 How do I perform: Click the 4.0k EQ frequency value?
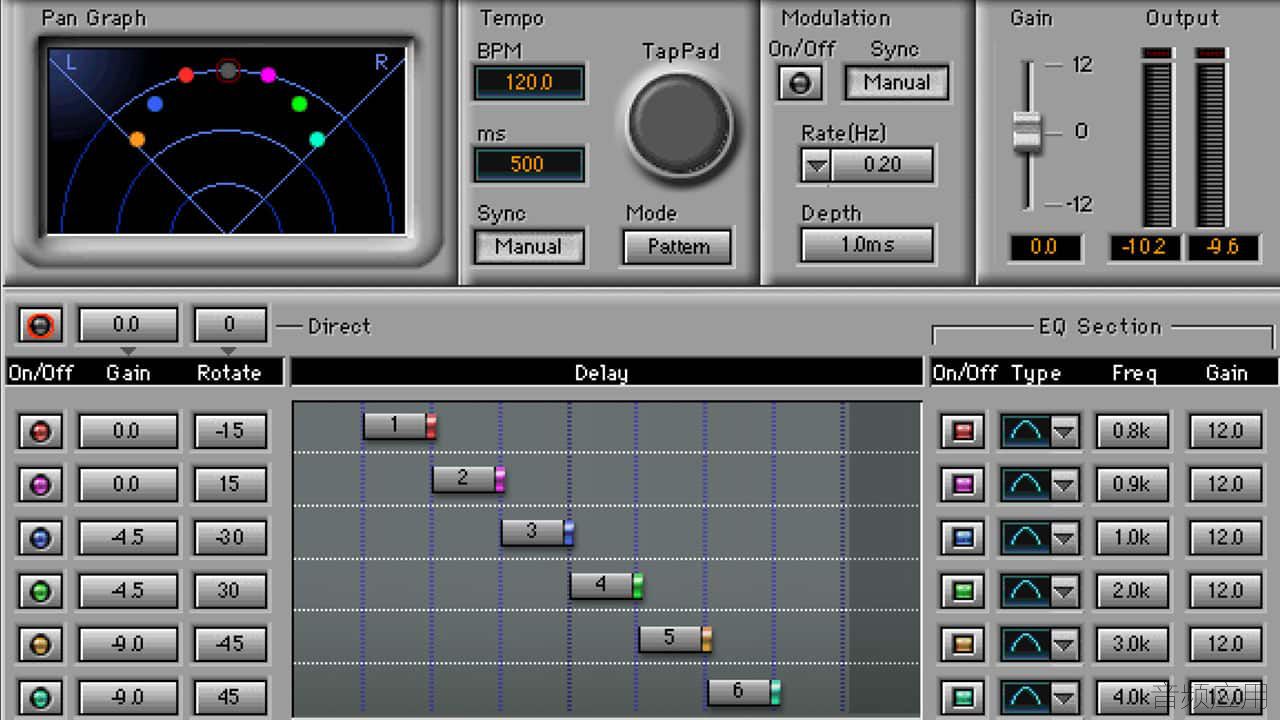click(x=1132, y=697)
